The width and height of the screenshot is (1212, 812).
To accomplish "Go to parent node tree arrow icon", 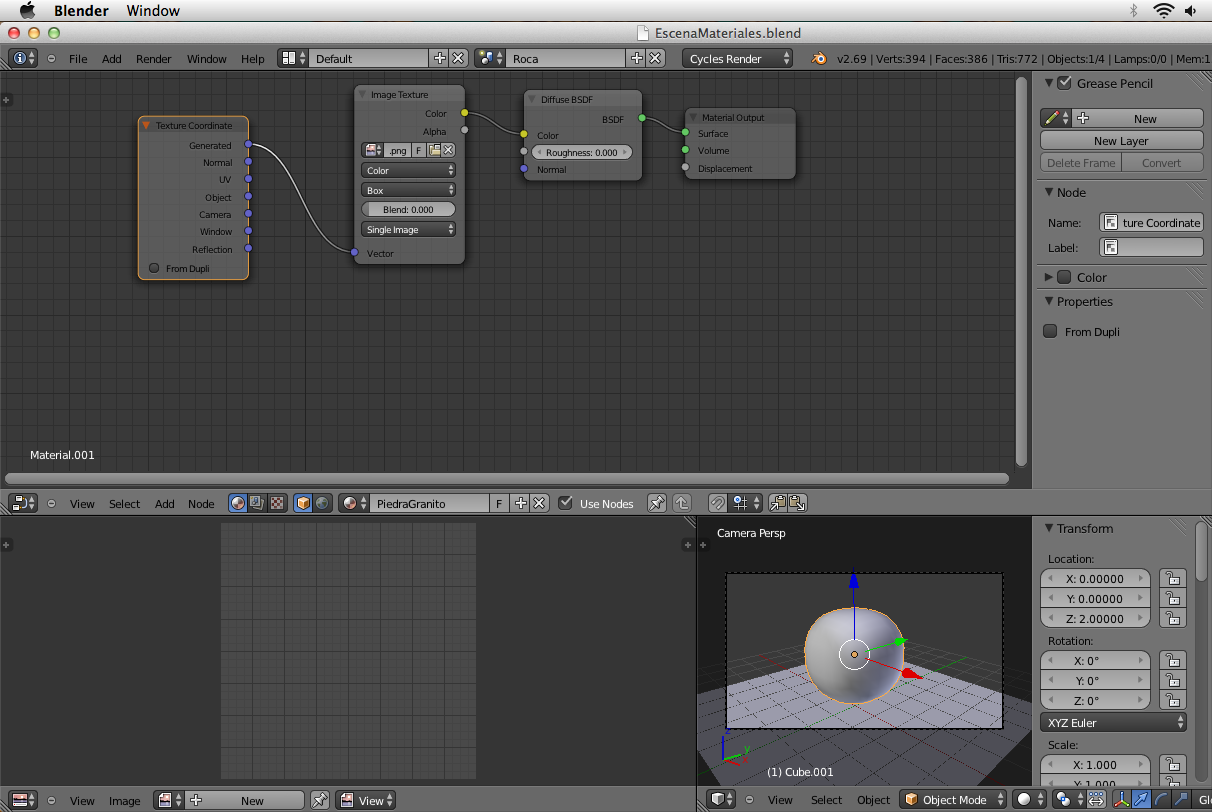I will click(x=682, y=503).
